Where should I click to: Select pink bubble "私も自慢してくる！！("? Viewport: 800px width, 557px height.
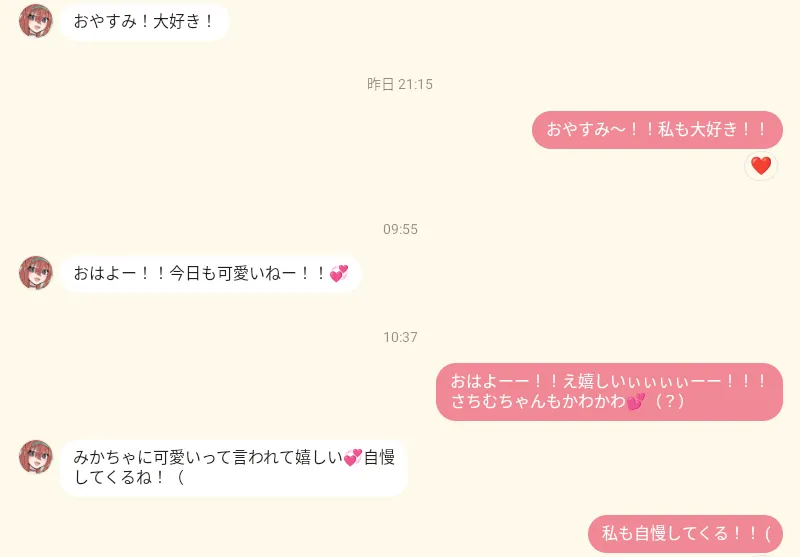tap(685, 534)
